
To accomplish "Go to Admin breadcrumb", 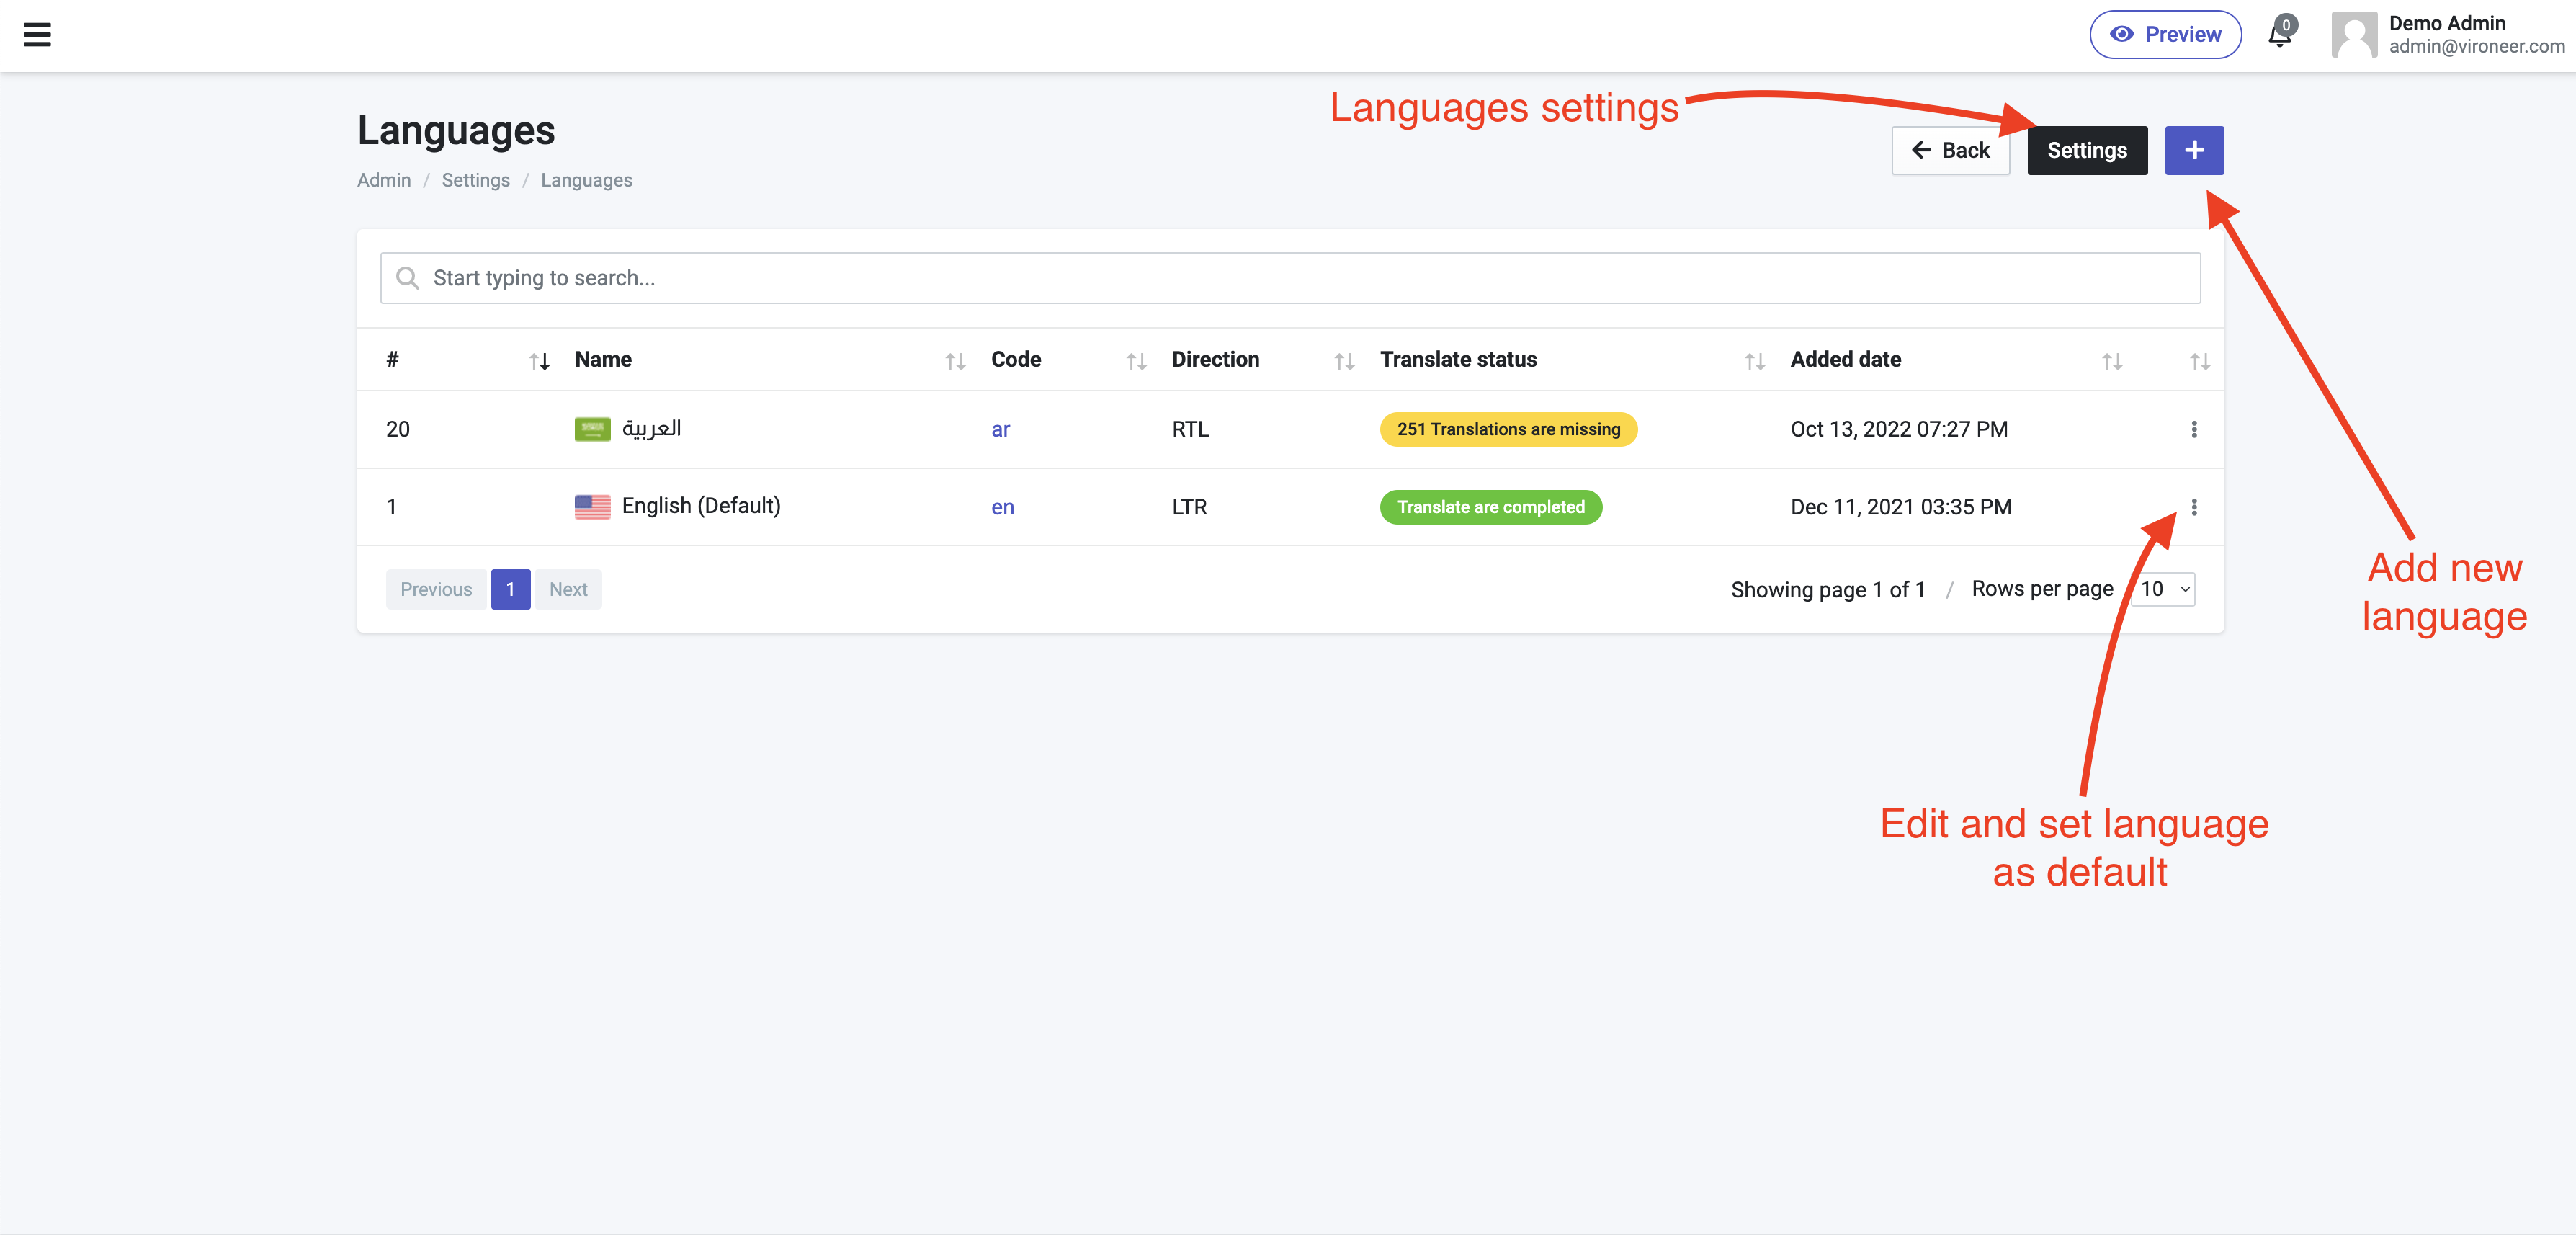I will pyautogui.click(x=384, y=180).
